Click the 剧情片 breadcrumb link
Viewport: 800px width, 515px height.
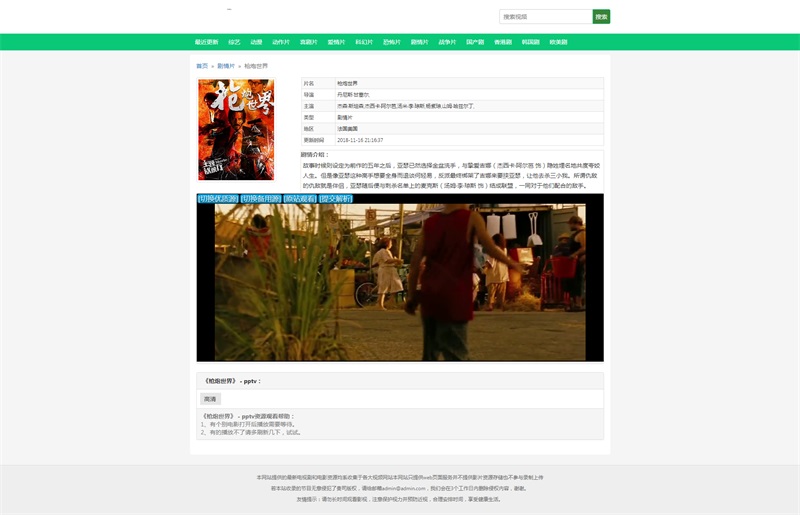pos(226,66)
